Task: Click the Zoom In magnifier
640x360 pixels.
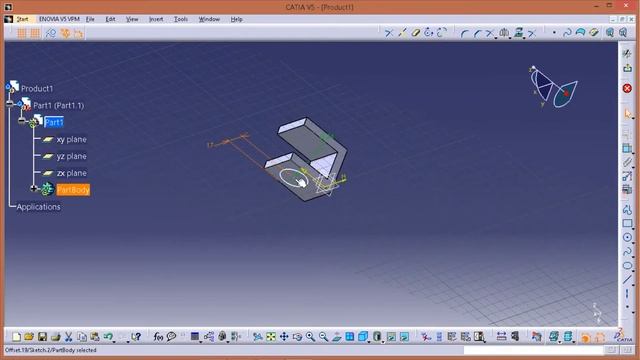Action: (311, 337)
